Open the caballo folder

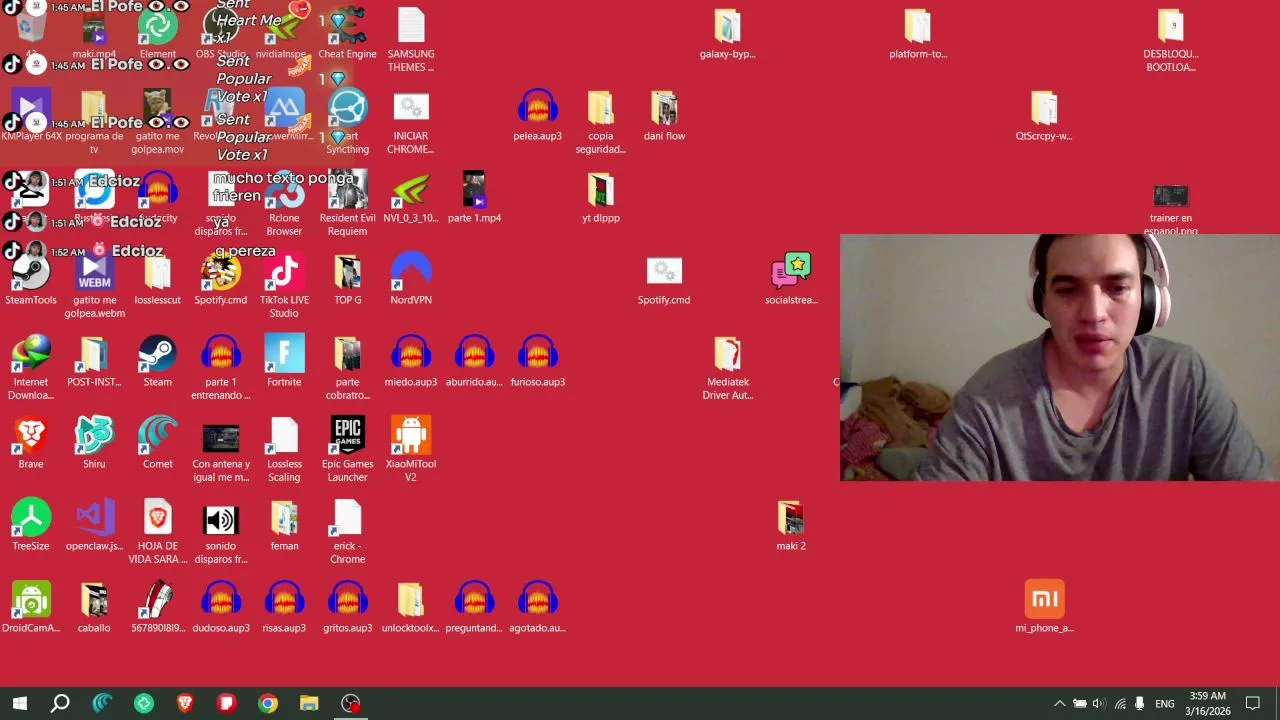tap(94, 607)
